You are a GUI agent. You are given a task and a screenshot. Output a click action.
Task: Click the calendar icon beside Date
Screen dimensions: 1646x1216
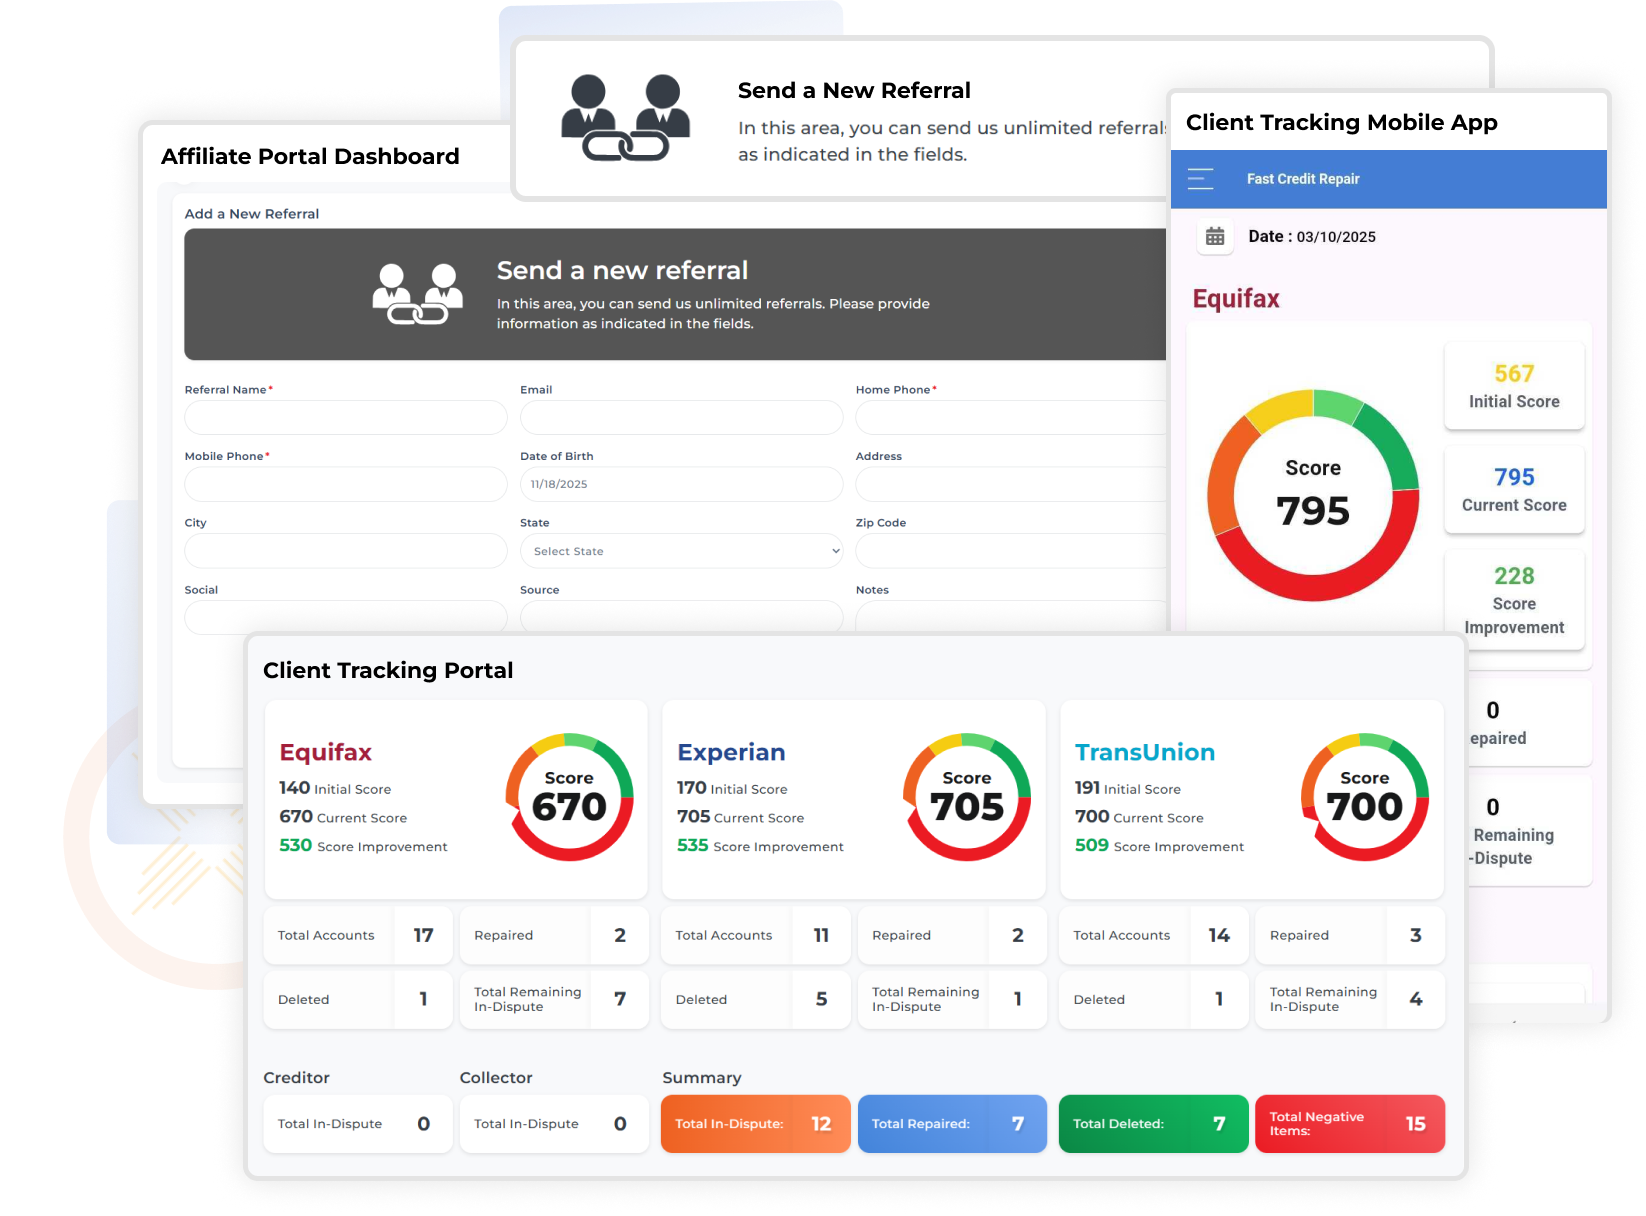pyautogui.click(x=1215, y=237)
